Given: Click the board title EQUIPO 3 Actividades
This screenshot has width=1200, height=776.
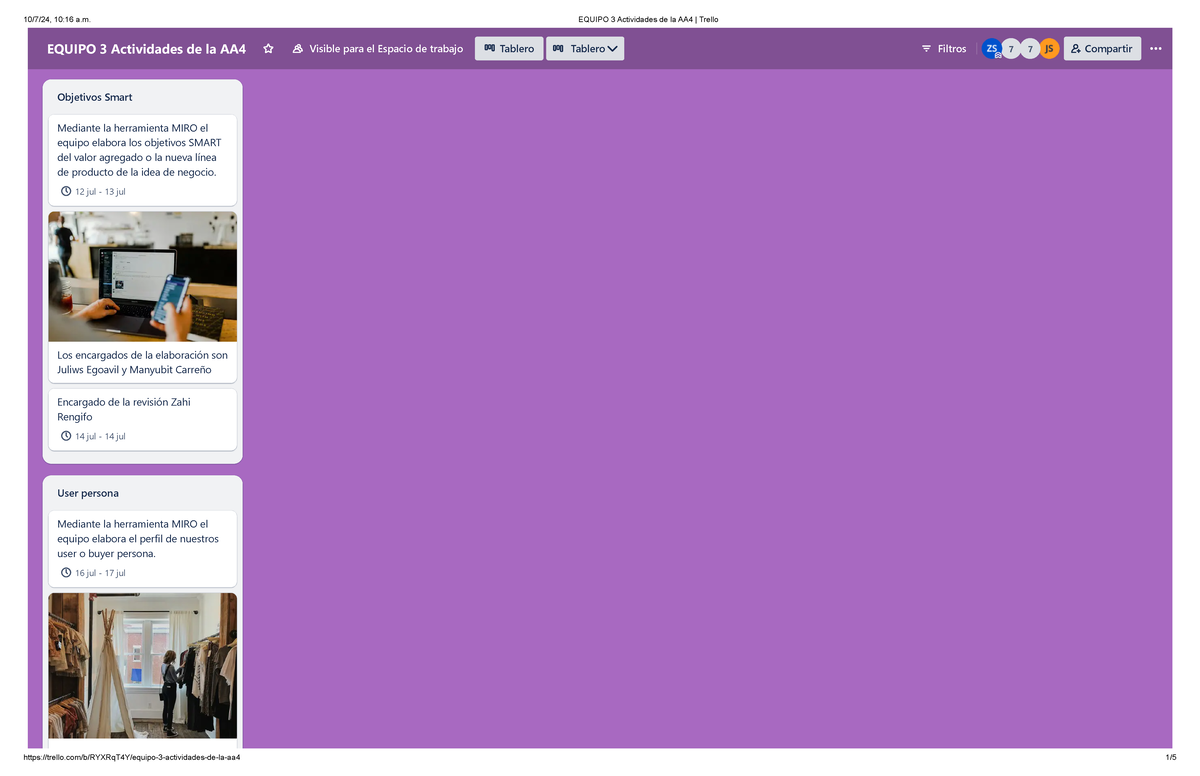Looking at the screenshot, I should 146,49.
